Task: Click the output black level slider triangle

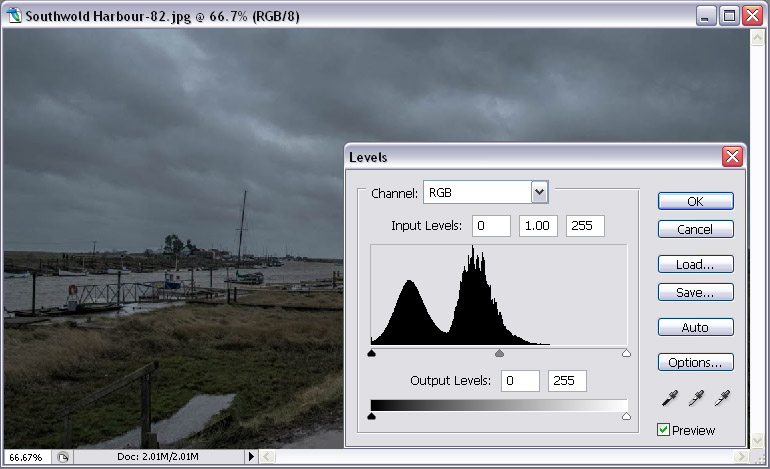Action: (x=372, y=416)
